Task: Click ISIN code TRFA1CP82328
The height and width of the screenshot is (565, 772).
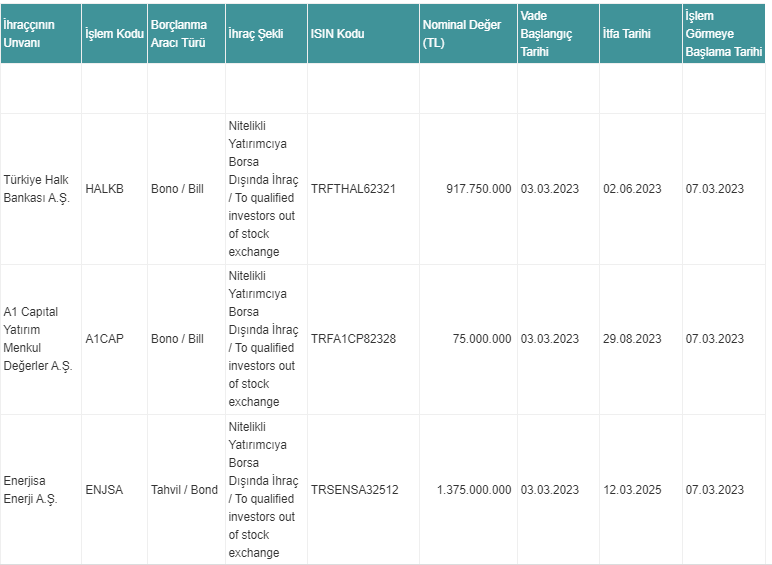Action: tap(353, 339)
